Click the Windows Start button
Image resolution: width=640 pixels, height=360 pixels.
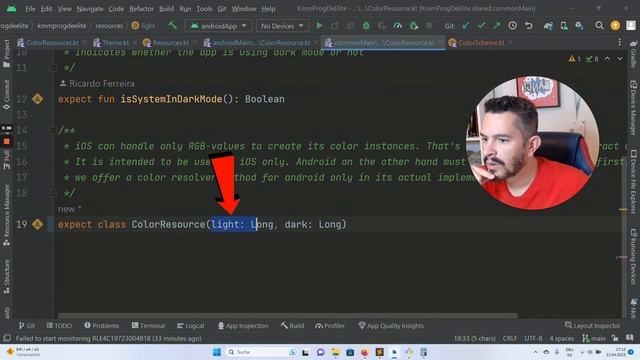coord(217,352)
